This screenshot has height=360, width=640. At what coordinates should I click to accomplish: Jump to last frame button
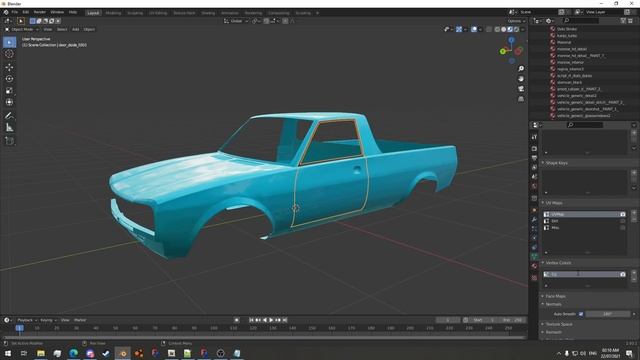[x=284, y=320]
